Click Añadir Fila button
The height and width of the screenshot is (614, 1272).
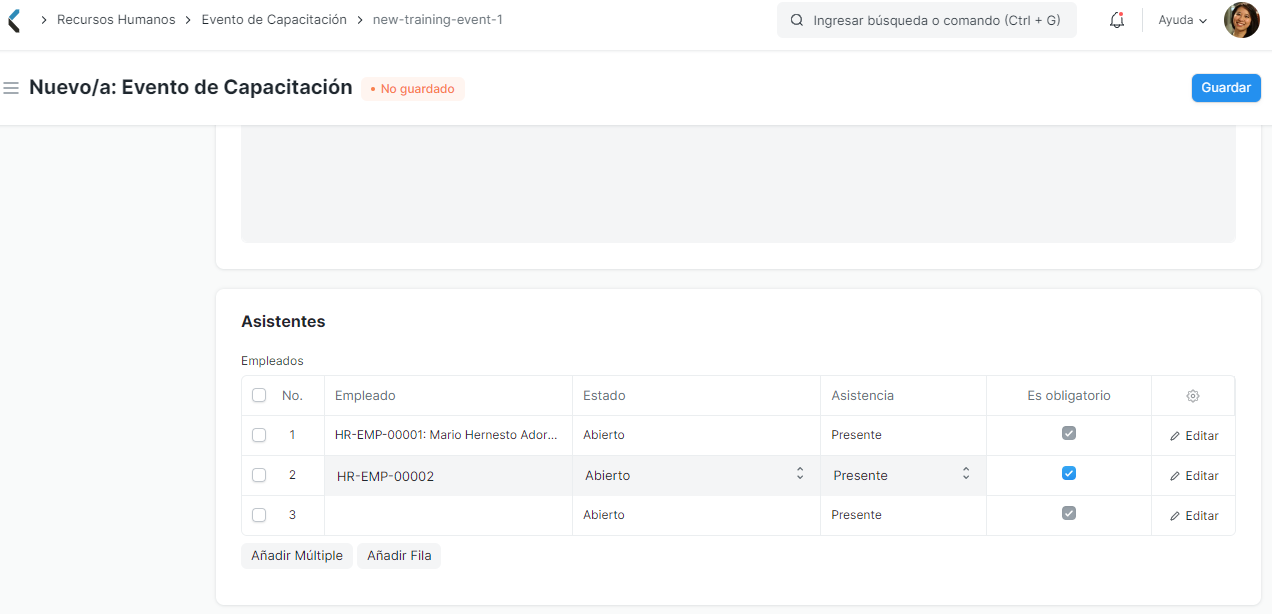tap(399, 556)
